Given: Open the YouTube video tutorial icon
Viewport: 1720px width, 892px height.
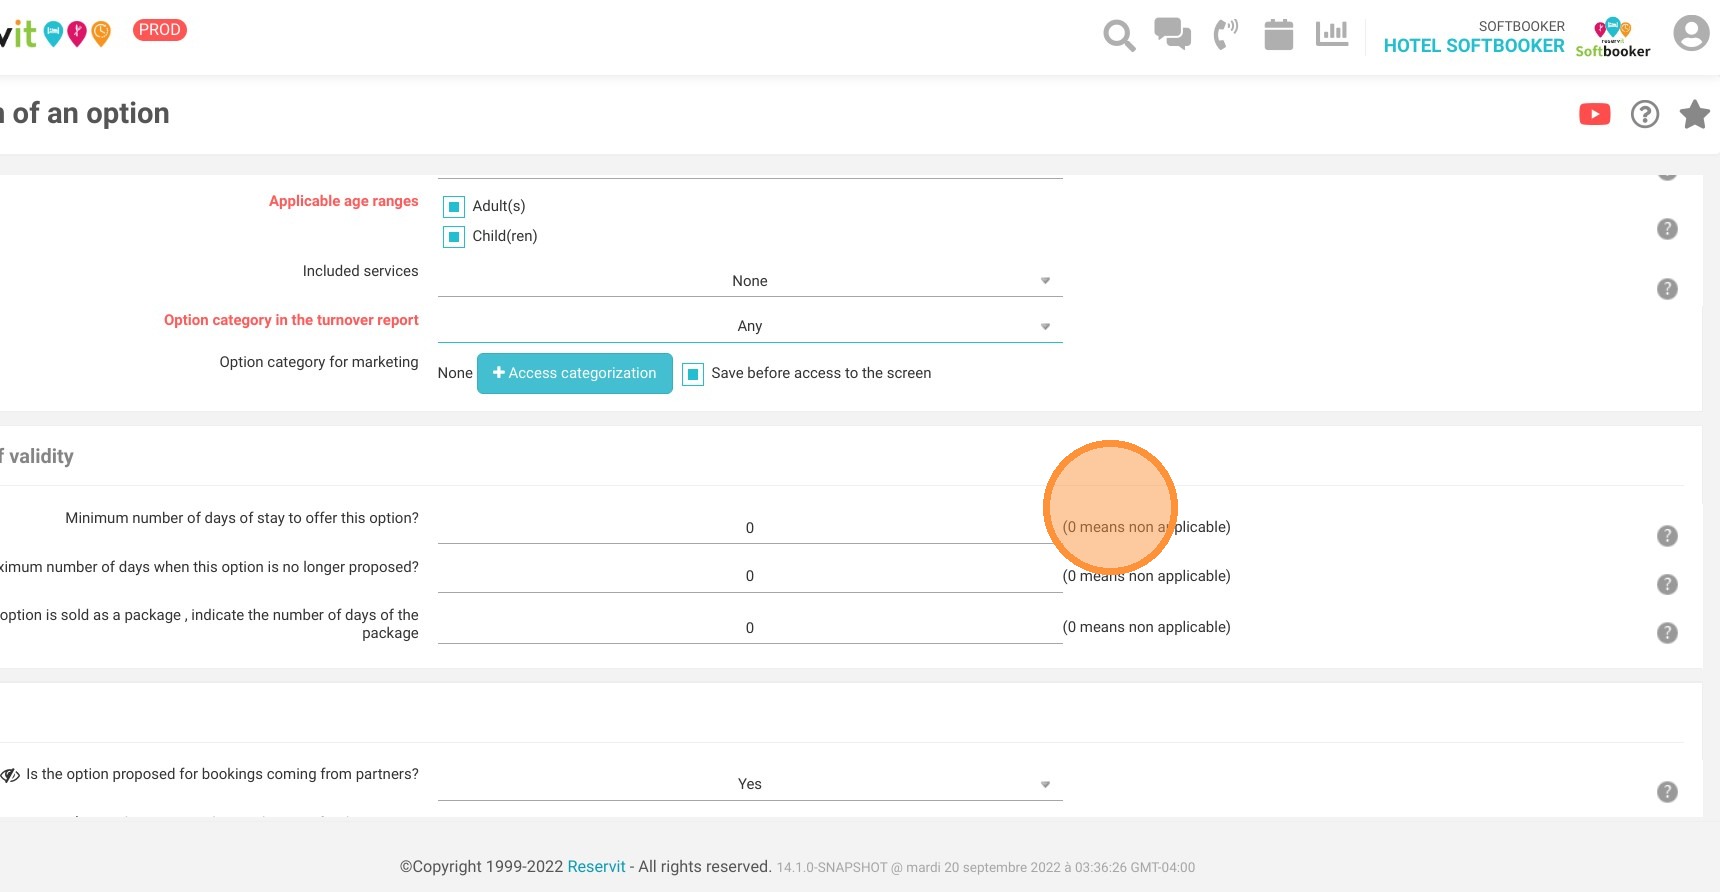Looking at the screenshot, I should tap(1595, 114).
